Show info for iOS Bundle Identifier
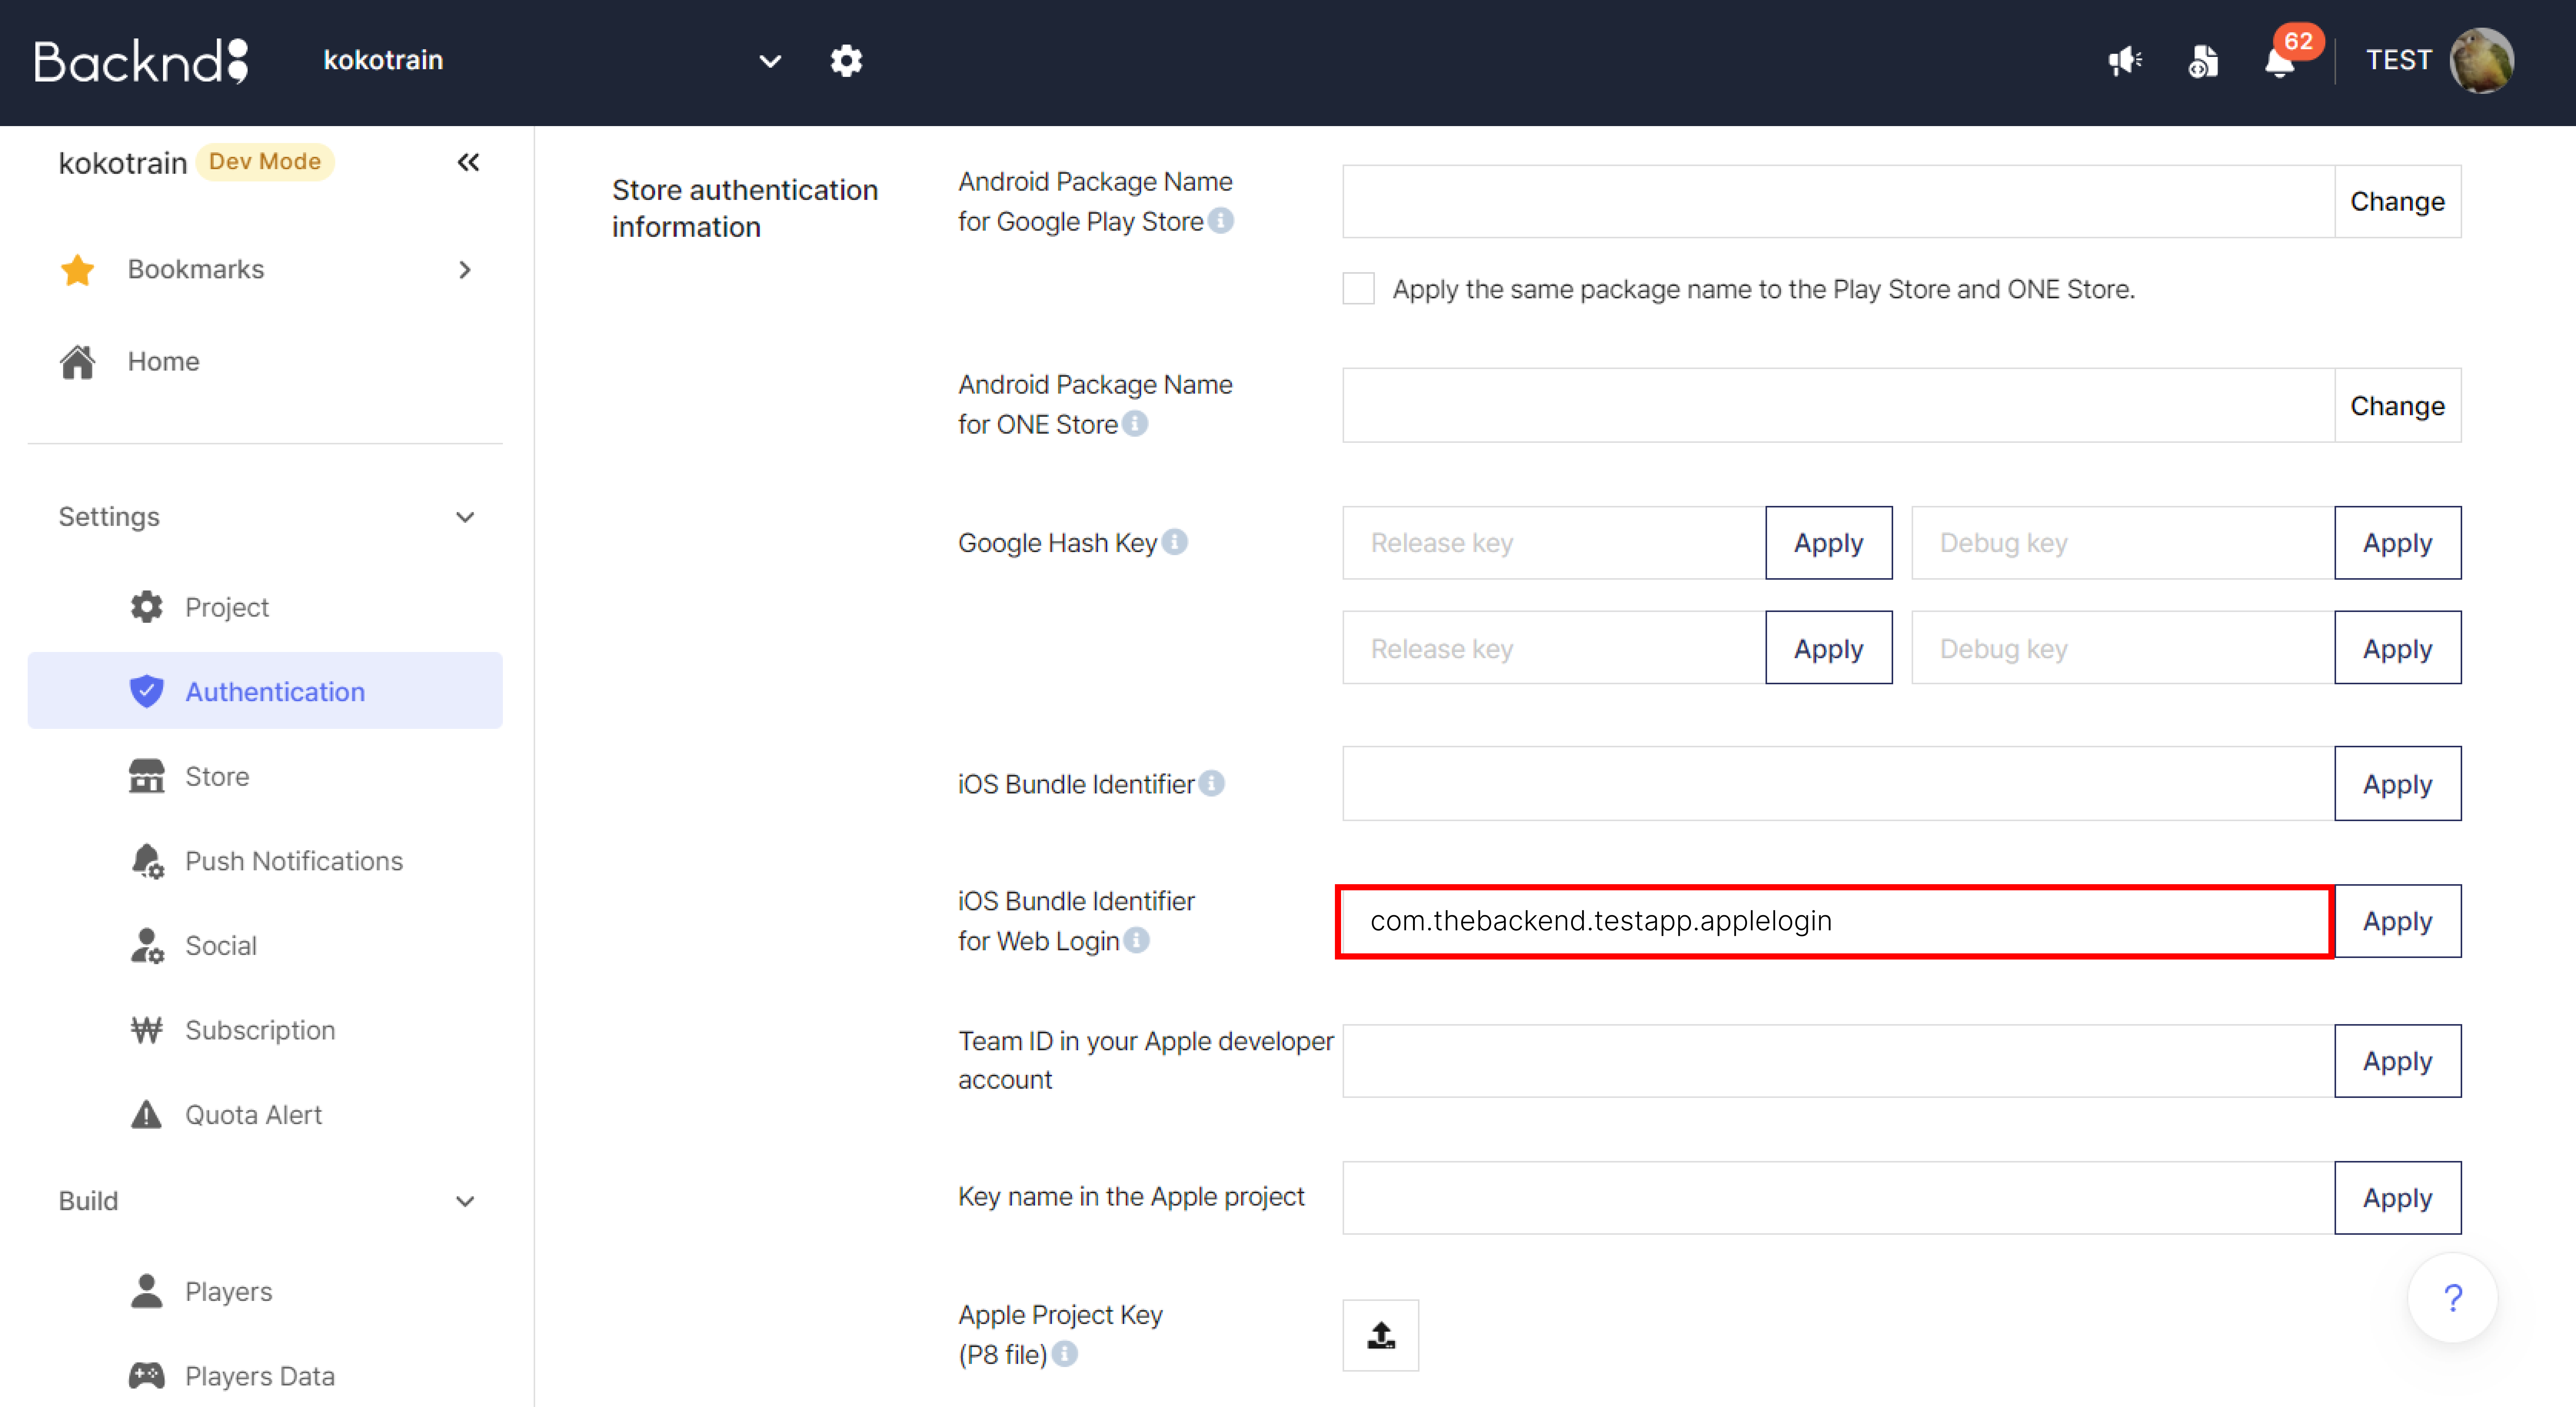Image resolution: width=2576 pixels, height=1407 pixels. [1212, 783]
